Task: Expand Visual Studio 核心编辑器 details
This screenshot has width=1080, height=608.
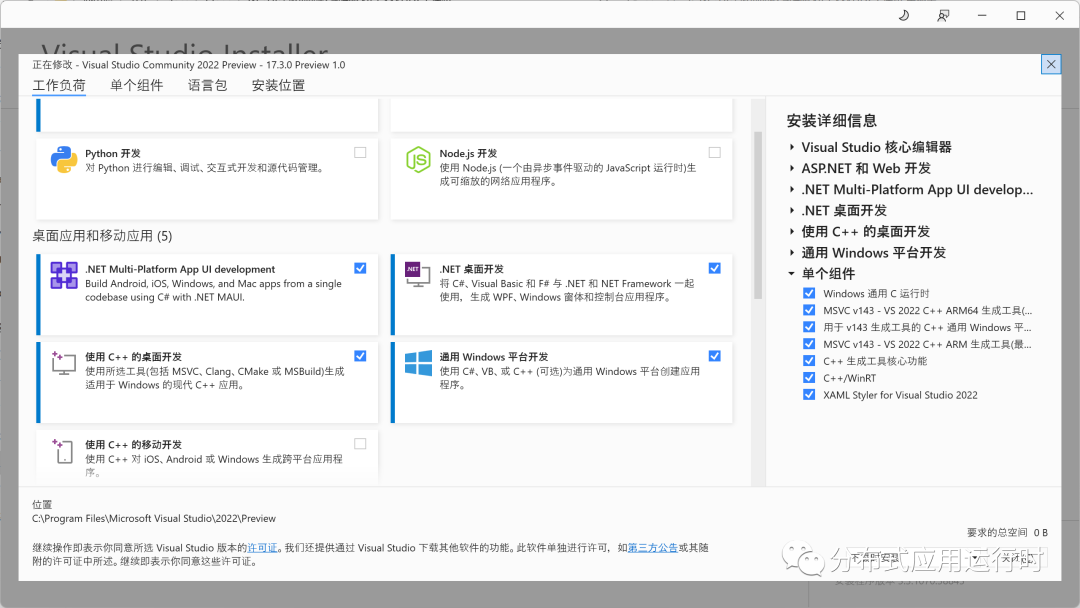Action: [792, 147]
